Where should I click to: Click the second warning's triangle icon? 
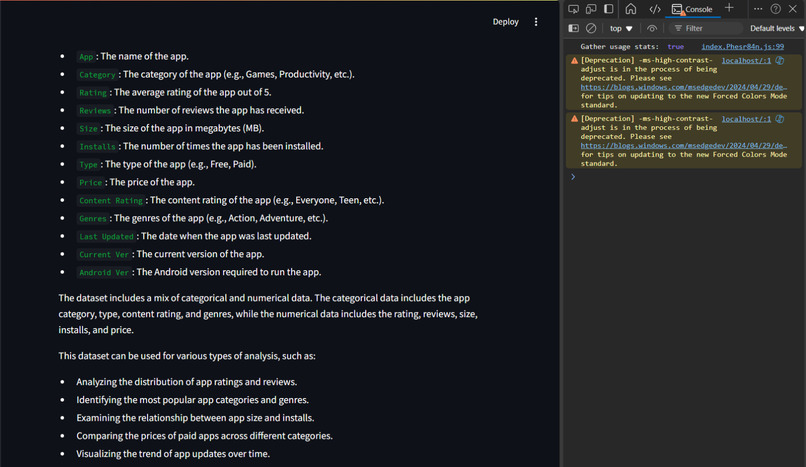click(574, 119)
